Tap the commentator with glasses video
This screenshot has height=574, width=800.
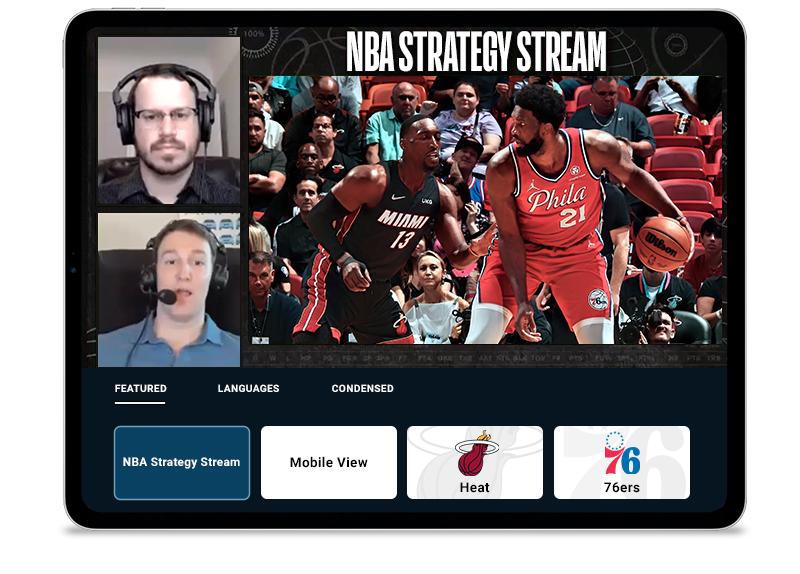pyautogui.click(x=169, y=120)
